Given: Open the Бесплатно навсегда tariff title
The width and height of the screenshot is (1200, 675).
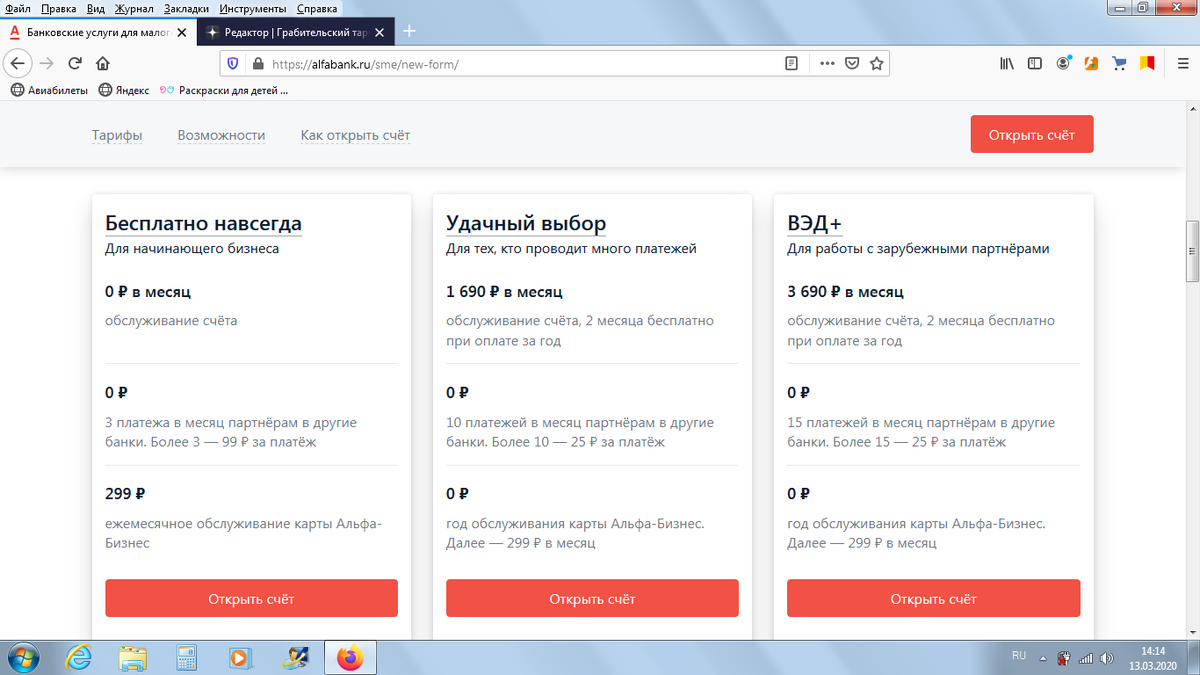Looking at the screenshot, I should coord(203,223).
